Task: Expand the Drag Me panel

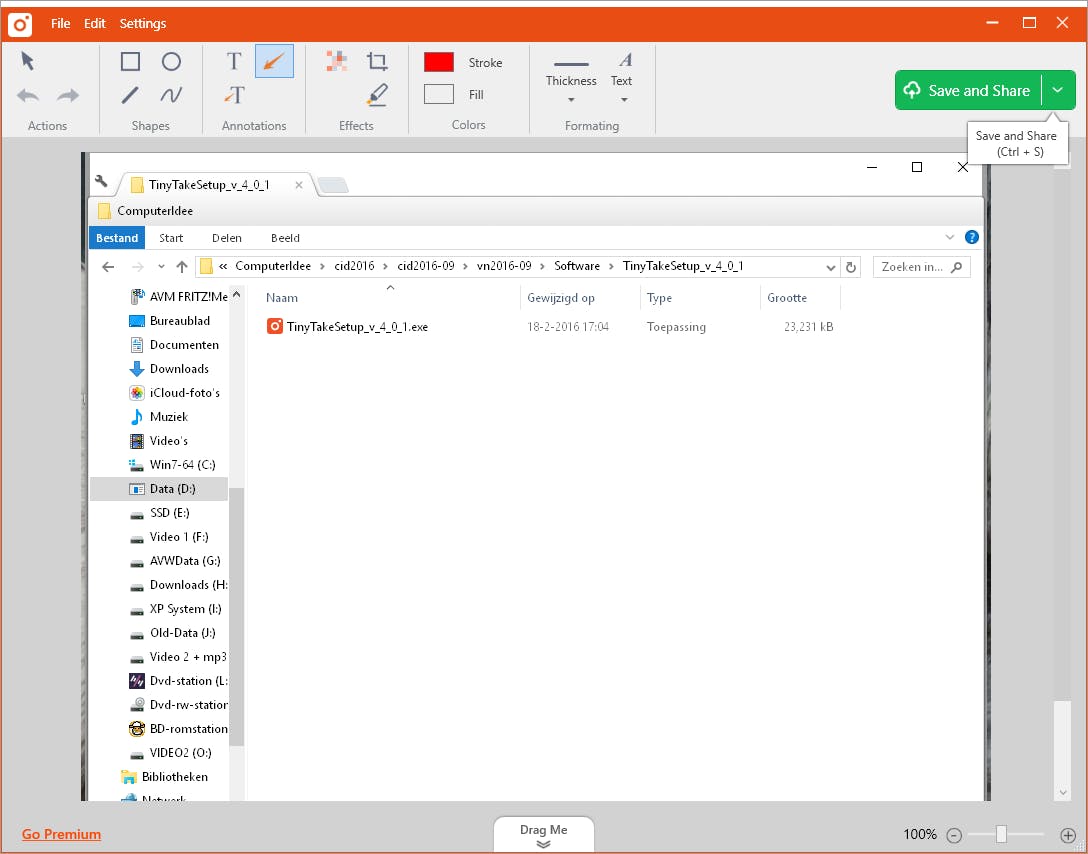Action: pos(543,835)
